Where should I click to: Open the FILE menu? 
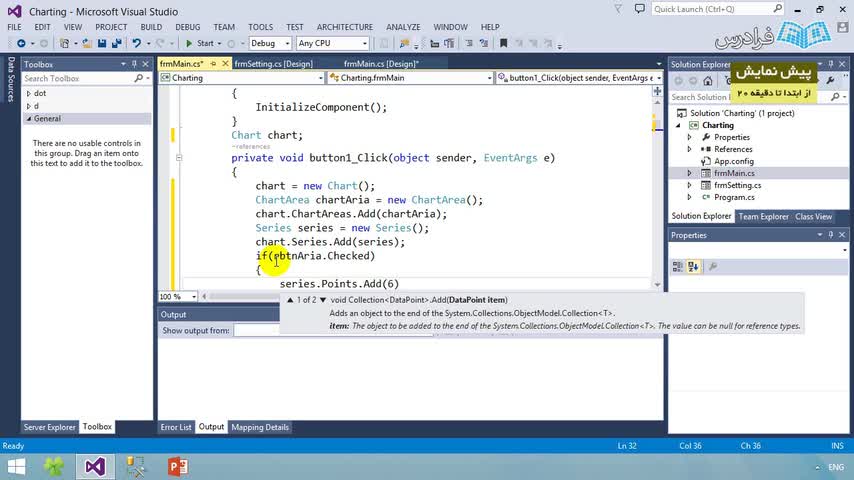(x=14, y=27)
